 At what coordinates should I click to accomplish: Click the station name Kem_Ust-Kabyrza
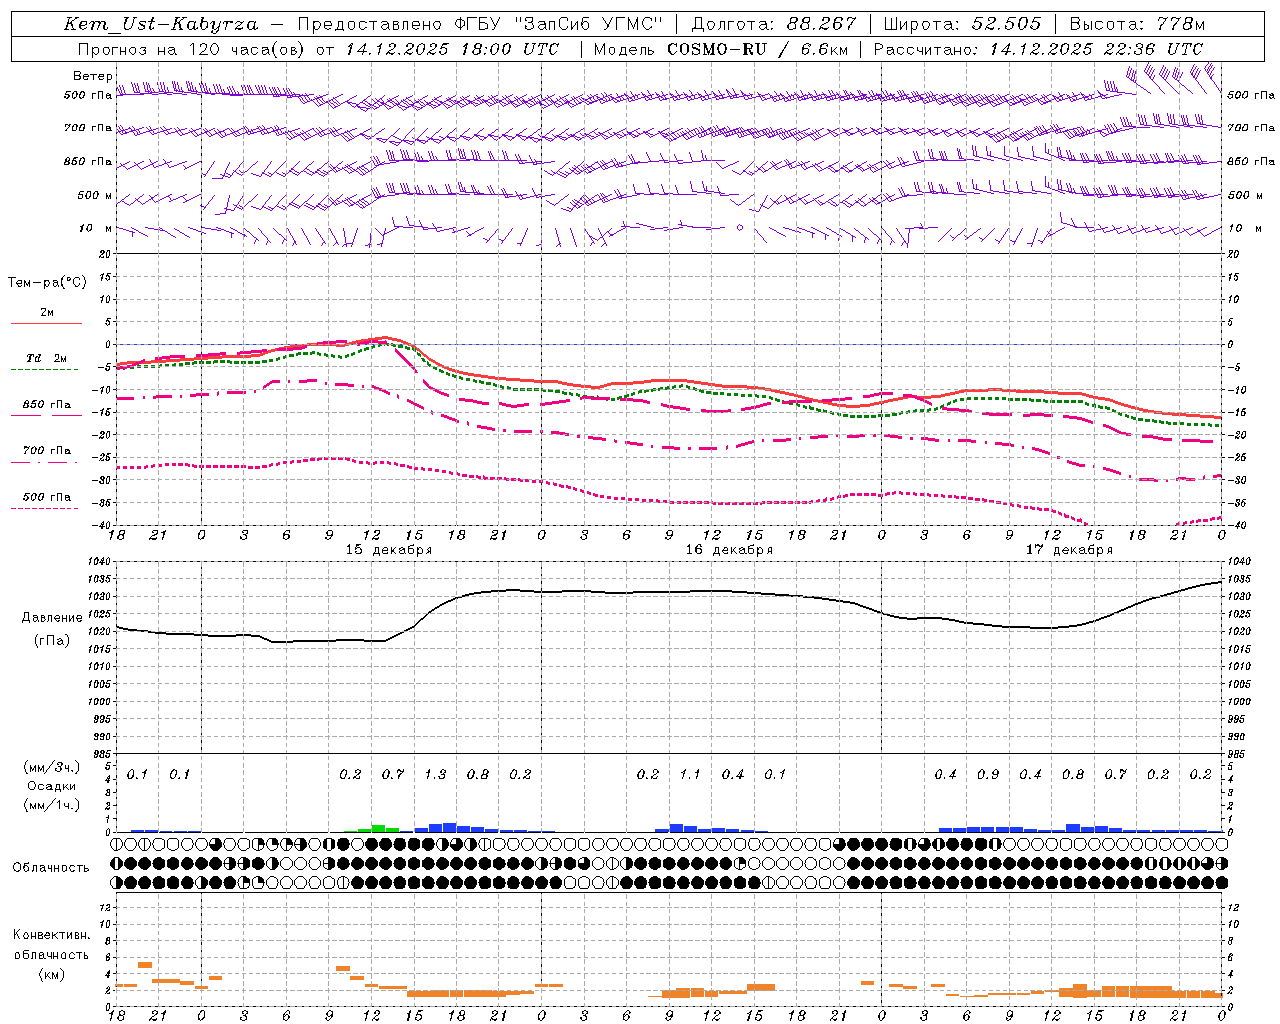point(163,24)
